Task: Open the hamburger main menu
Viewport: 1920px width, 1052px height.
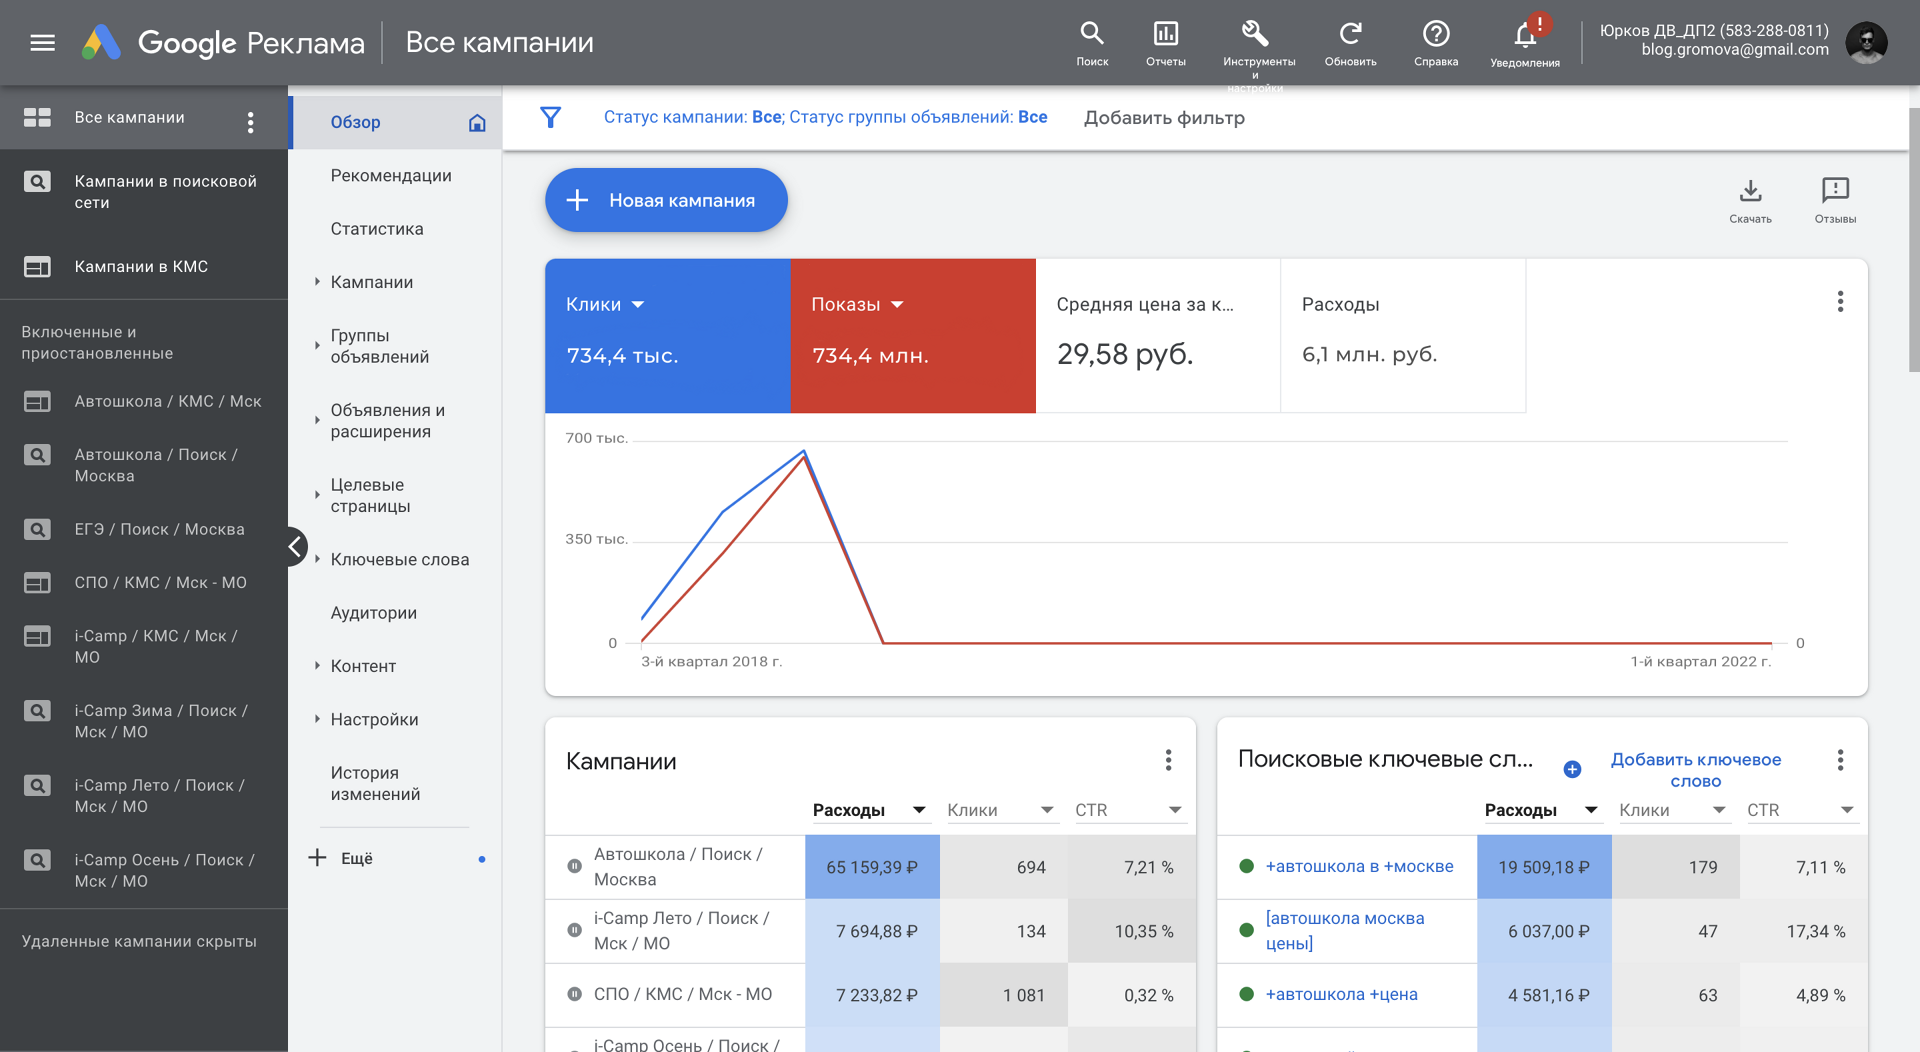Action: (x=42, y=42)
